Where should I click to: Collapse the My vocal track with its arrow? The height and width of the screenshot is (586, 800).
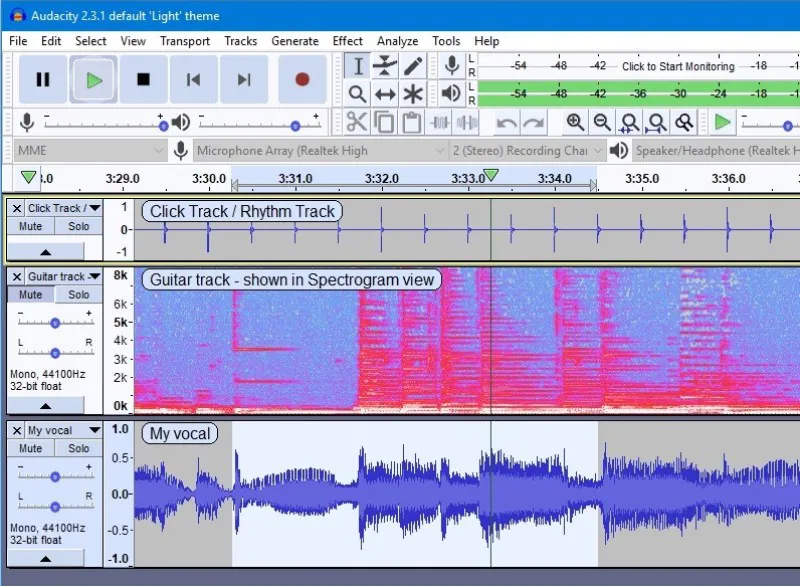click(45, 558)
